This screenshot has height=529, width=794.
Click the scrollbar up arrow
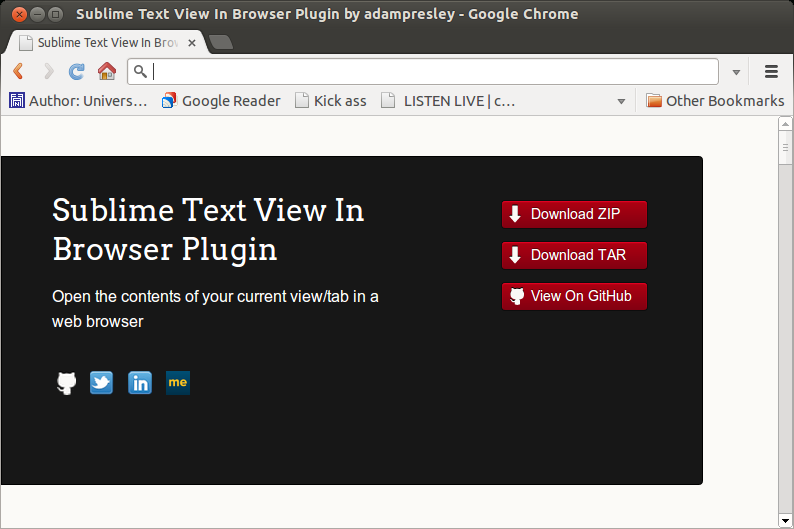(x=785, y=124)
